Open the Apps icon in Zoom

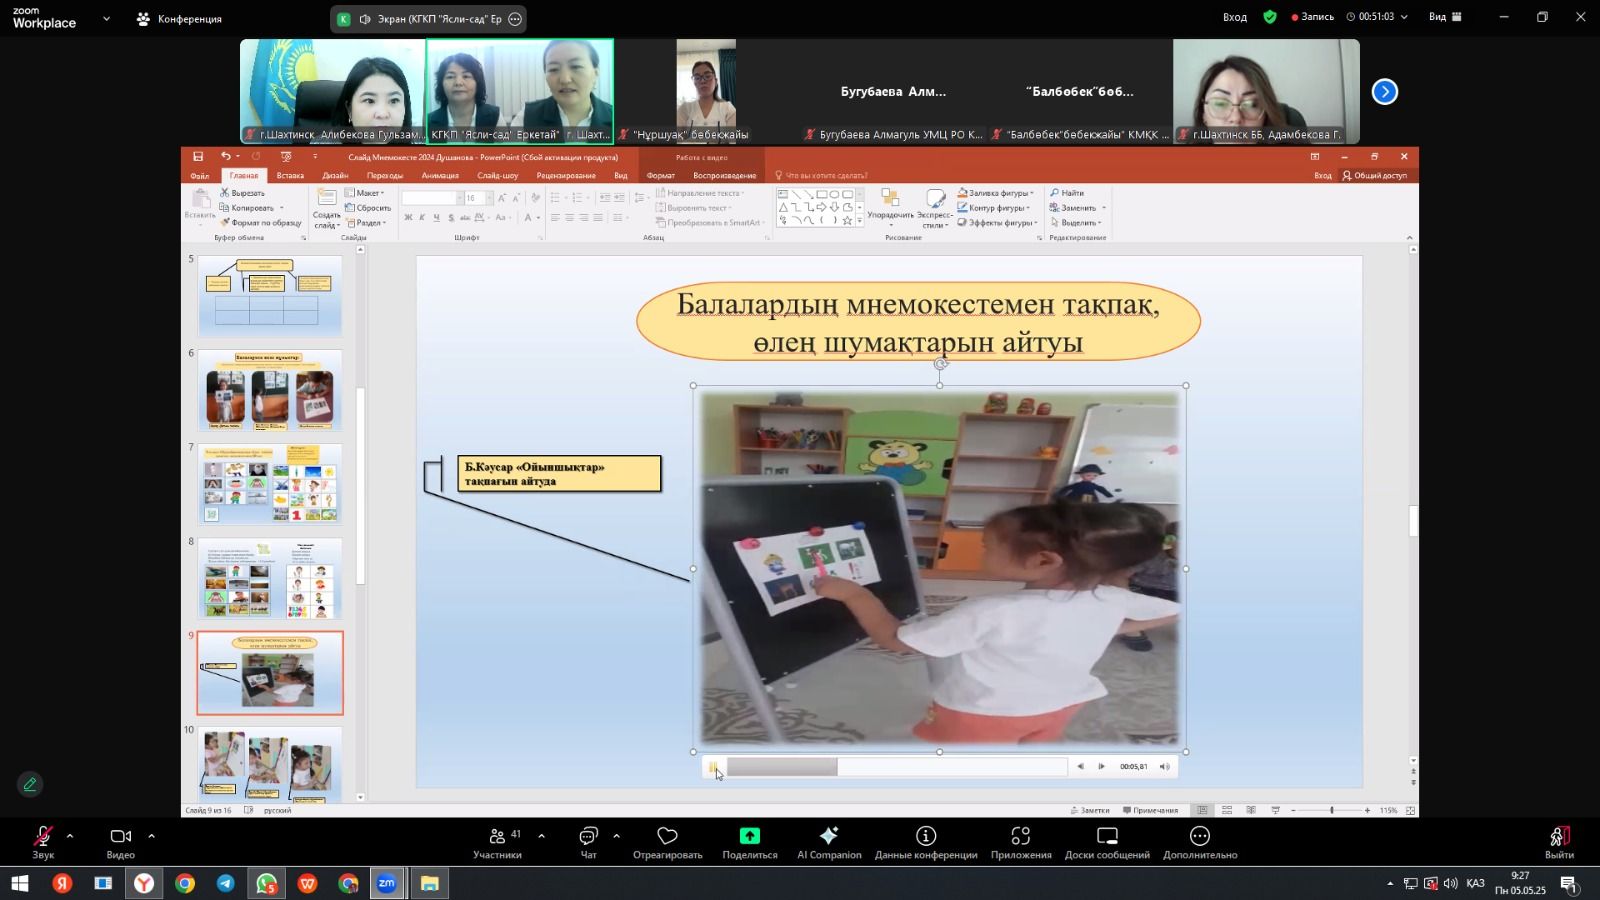(1020, 836)
